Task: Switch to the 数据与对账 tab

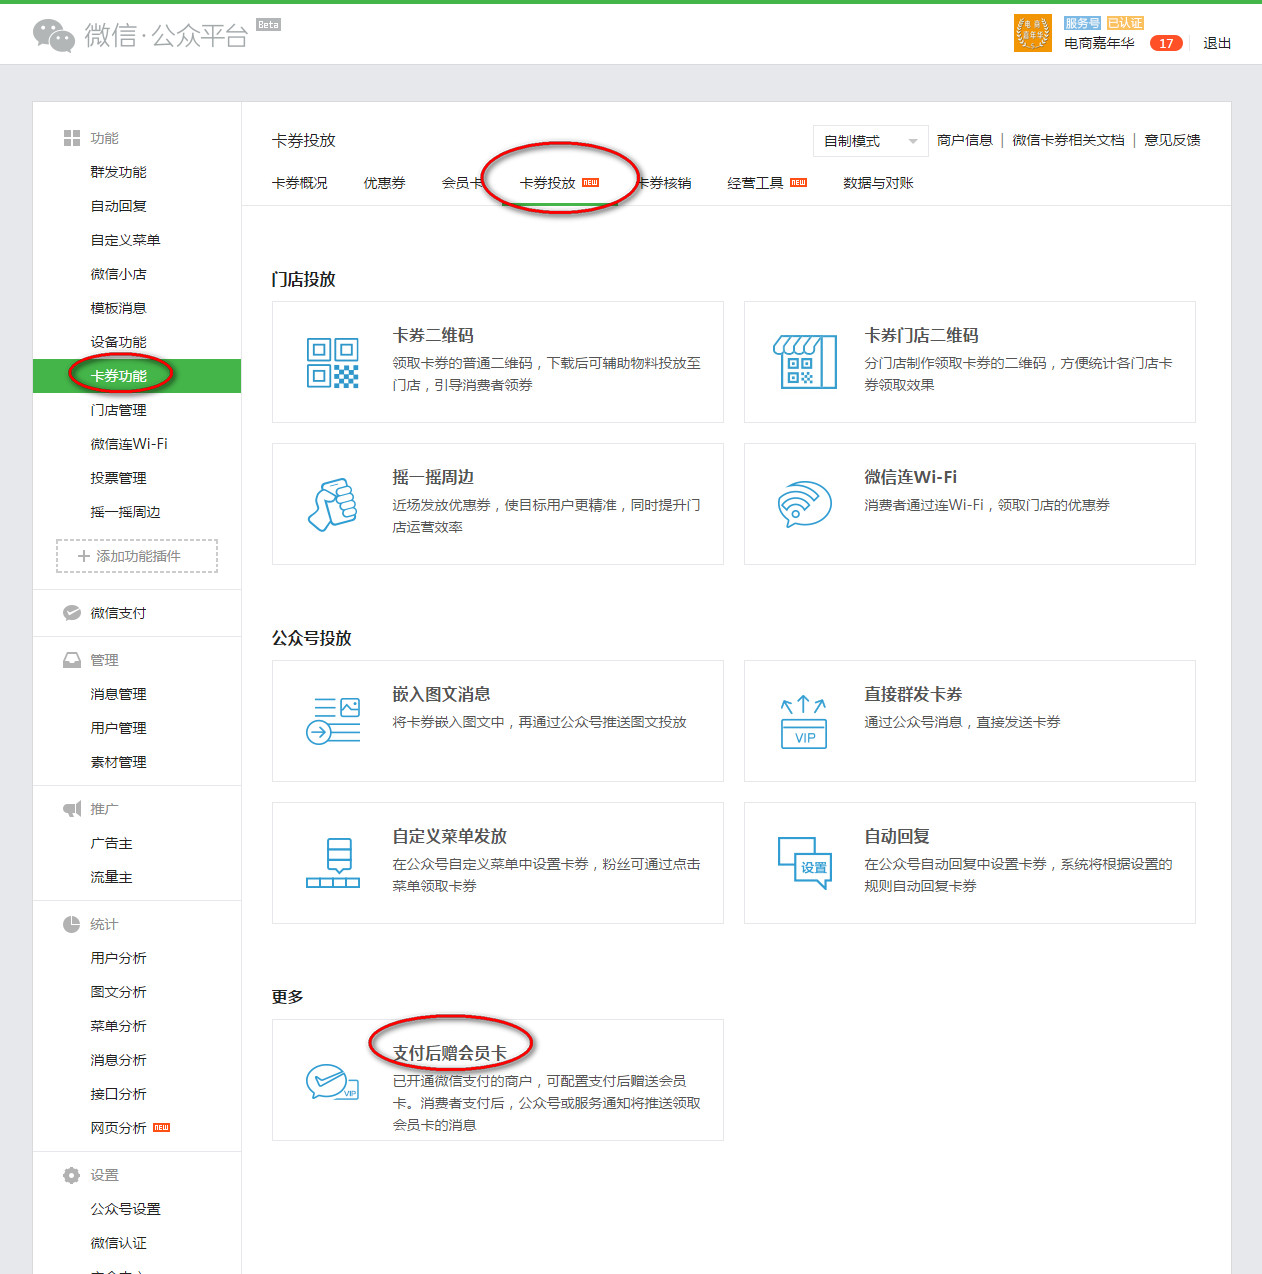Action: click(878, 183)
